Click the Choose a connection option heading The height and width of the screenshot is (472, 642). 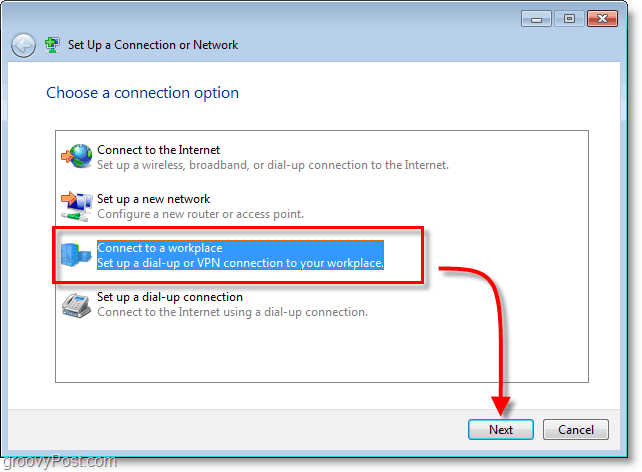[x=142, y=93]
